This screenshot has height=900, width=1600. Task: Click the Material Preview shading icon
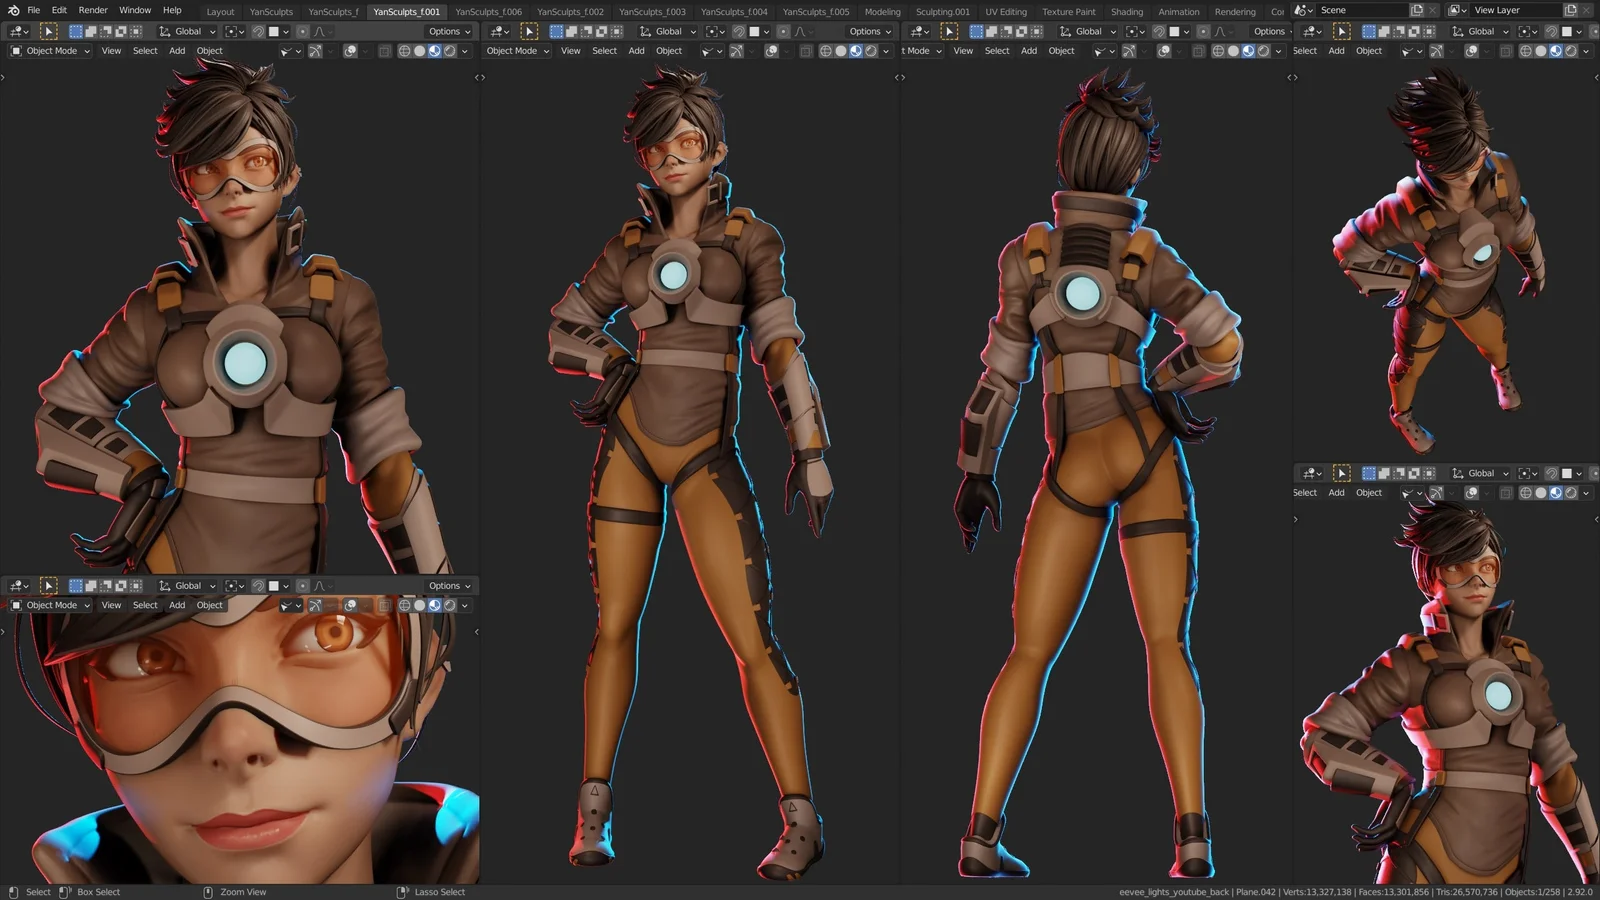[434, 50]
